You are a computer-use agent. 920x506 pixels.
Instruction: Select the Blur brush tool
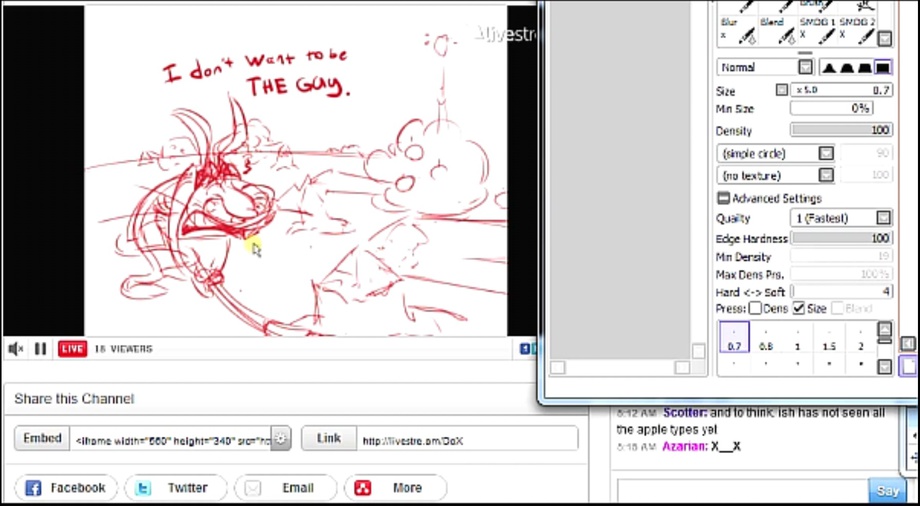[x=736, y=30]
